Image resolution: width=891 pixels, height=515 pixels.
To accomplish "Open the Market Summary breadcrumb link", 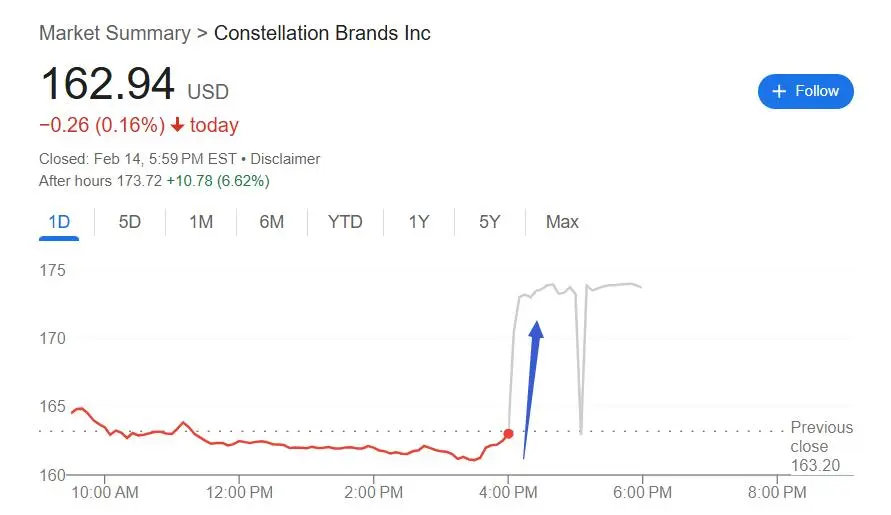I will click(115, 33).
